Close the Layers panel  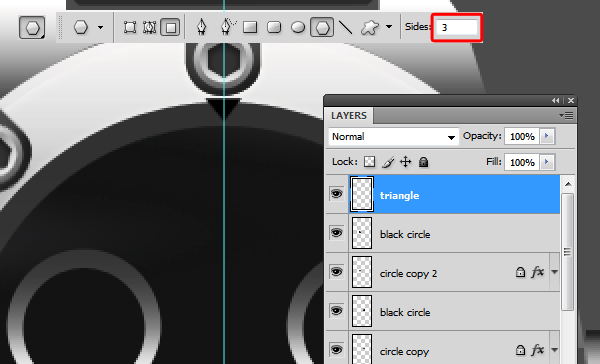coord(571,100)
